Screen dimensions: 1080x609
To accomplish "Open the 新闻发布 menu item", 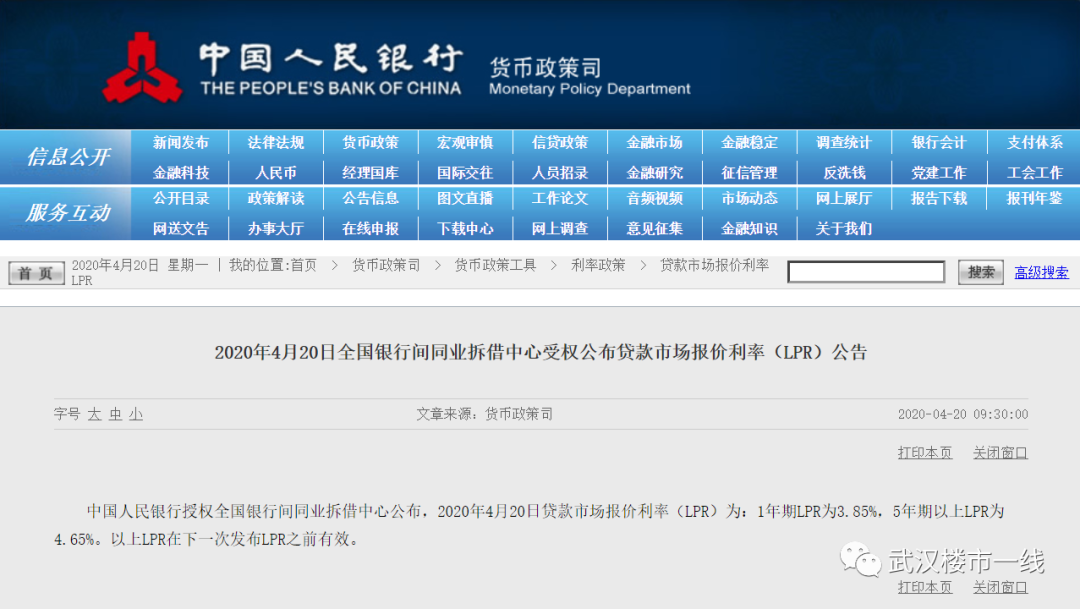I will (x=181, y=143).
